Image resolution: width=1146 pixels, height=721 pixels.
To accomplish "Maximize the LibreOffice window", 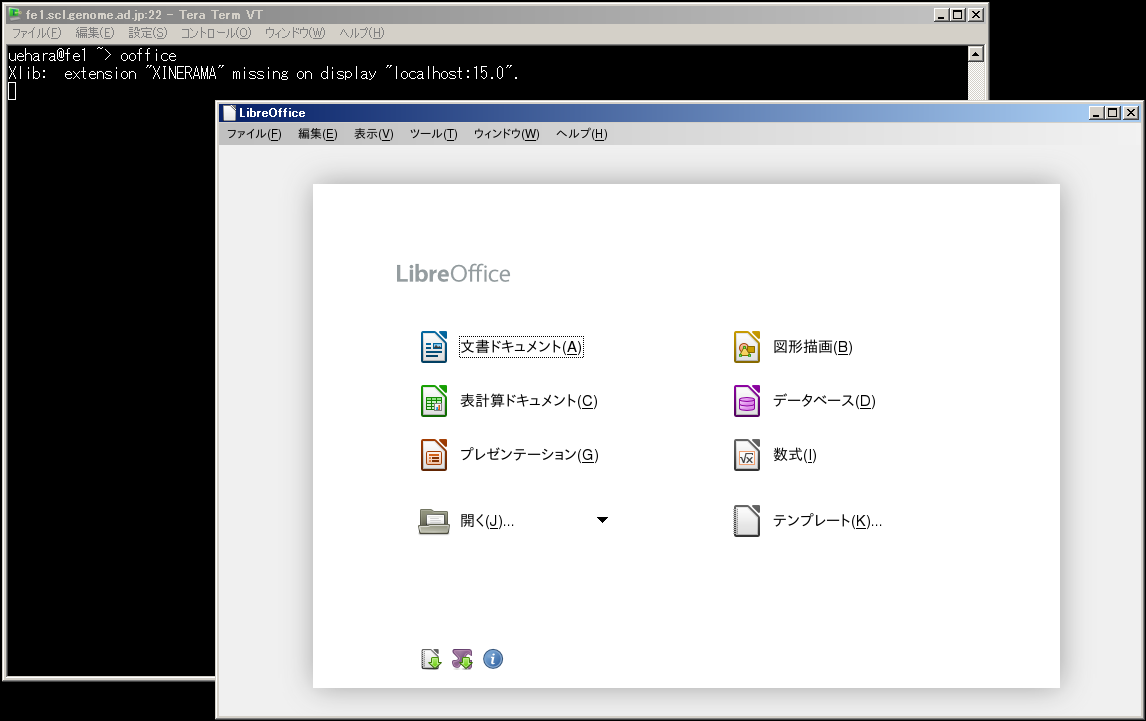I will pyautogui.click(x=1112, y=113).
